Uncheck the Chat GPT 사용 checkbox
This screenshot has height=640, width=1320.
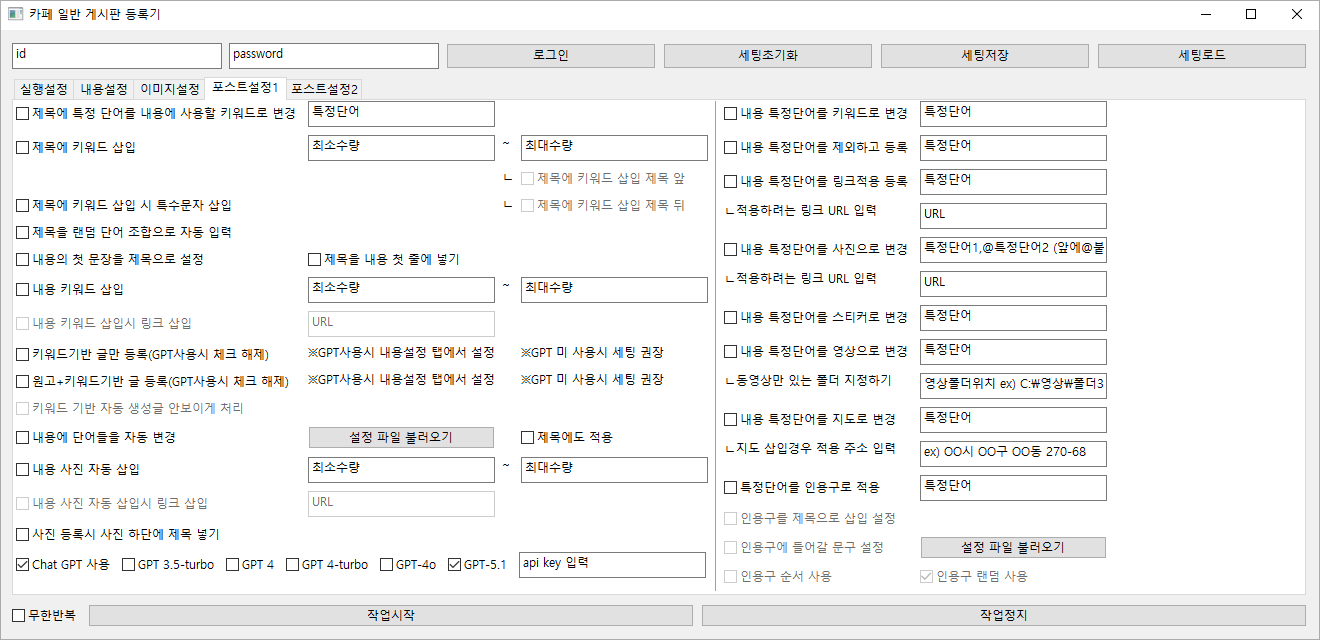click(x=23, y=565)
